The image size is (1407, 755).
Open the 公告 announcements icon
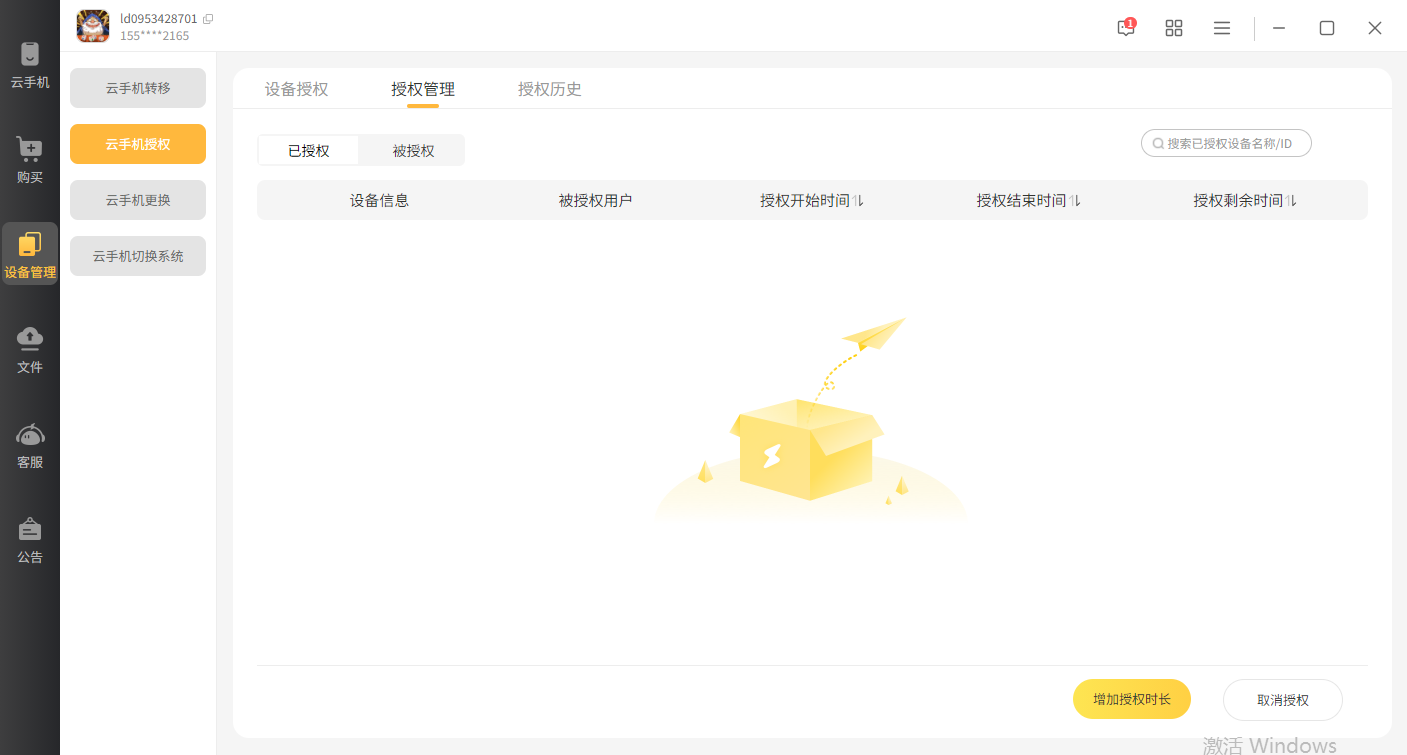click(30, 540)
